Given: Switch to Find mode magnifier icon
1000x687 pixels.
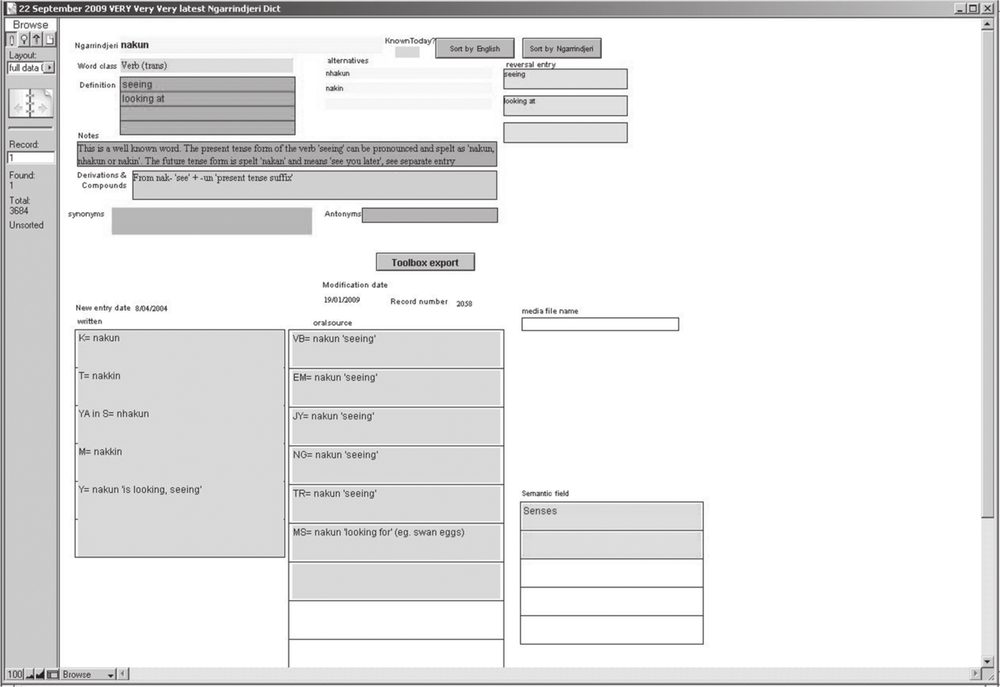Looking at the screenshot, I should point(24,40).
